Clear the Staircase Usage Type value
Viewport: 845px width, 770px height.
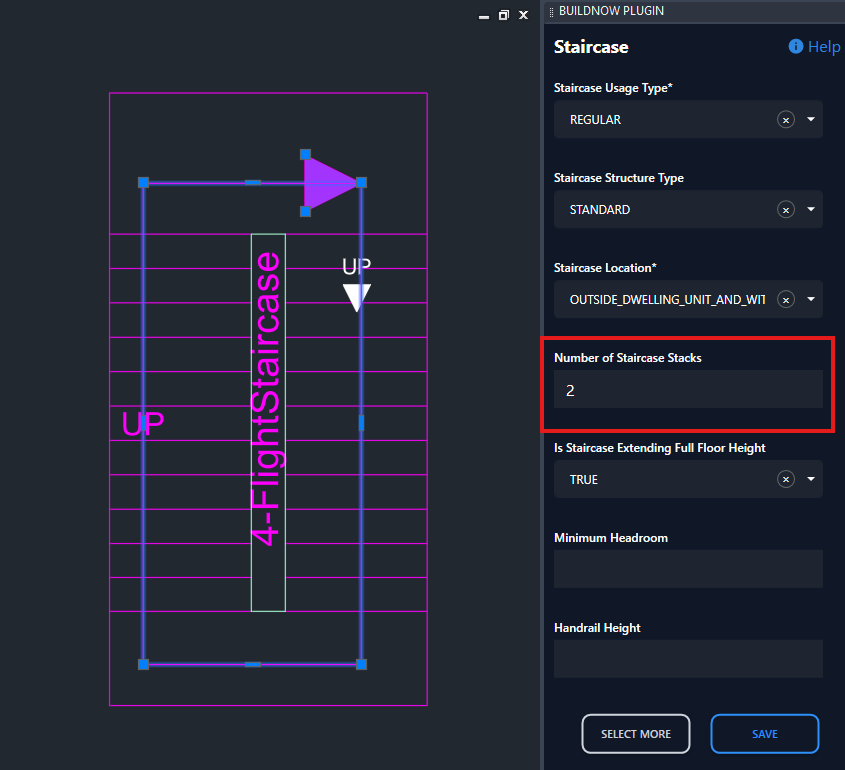pyautogui.click(x=786, y=120)
